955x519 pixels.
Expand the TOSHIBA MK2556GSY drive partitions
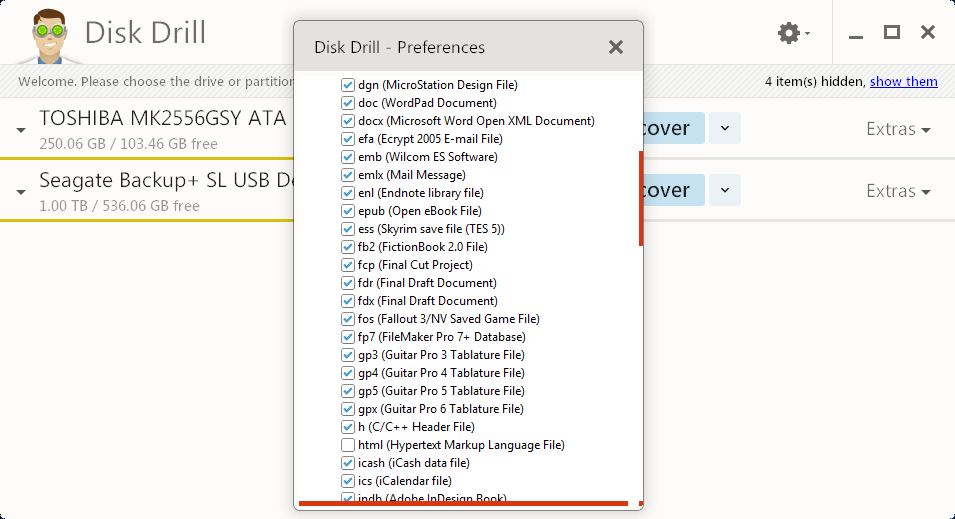[x=21, y=130]
